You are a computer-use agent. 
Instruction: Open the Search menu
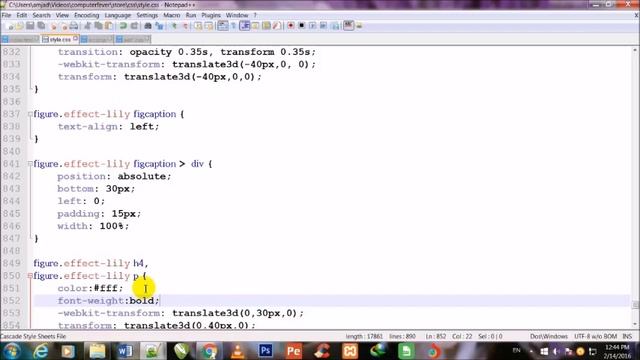pos(42,15)
